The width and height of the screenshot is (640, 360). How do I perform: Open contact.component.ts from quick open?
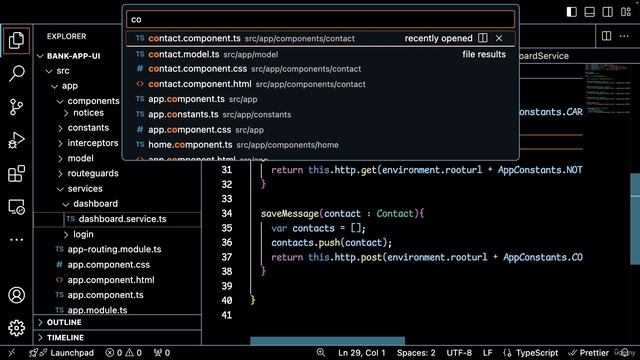(x=320, y=38)
